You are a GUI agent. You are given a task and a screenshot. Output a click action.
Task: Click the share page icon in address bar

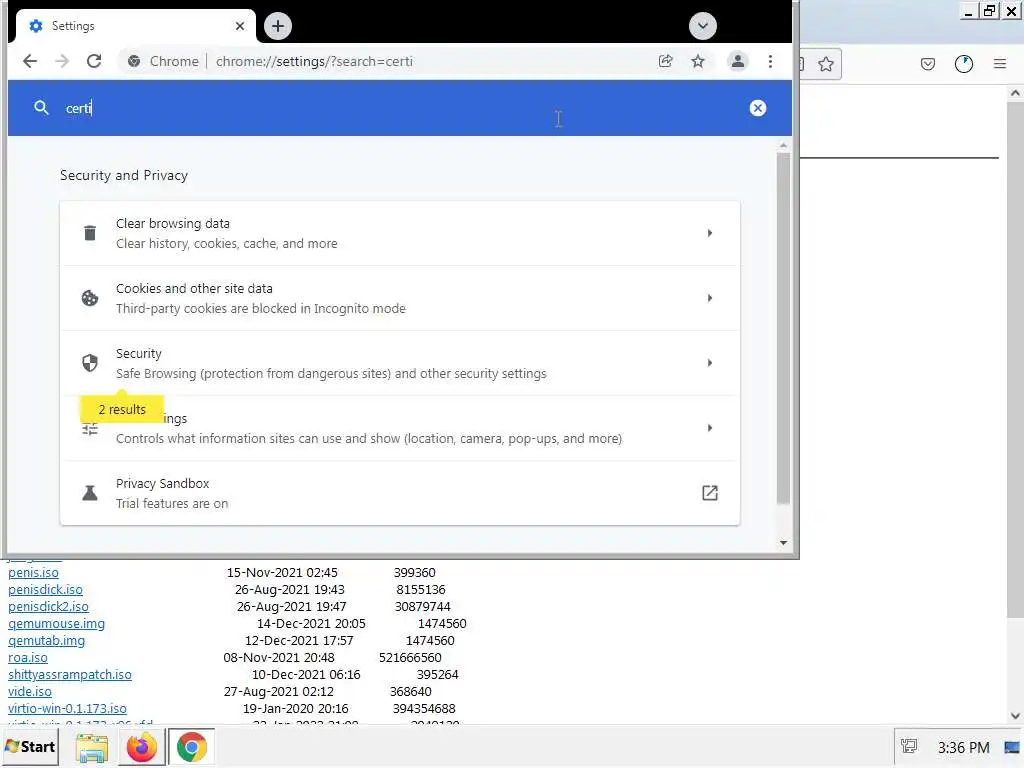click(x=665, y=61)
